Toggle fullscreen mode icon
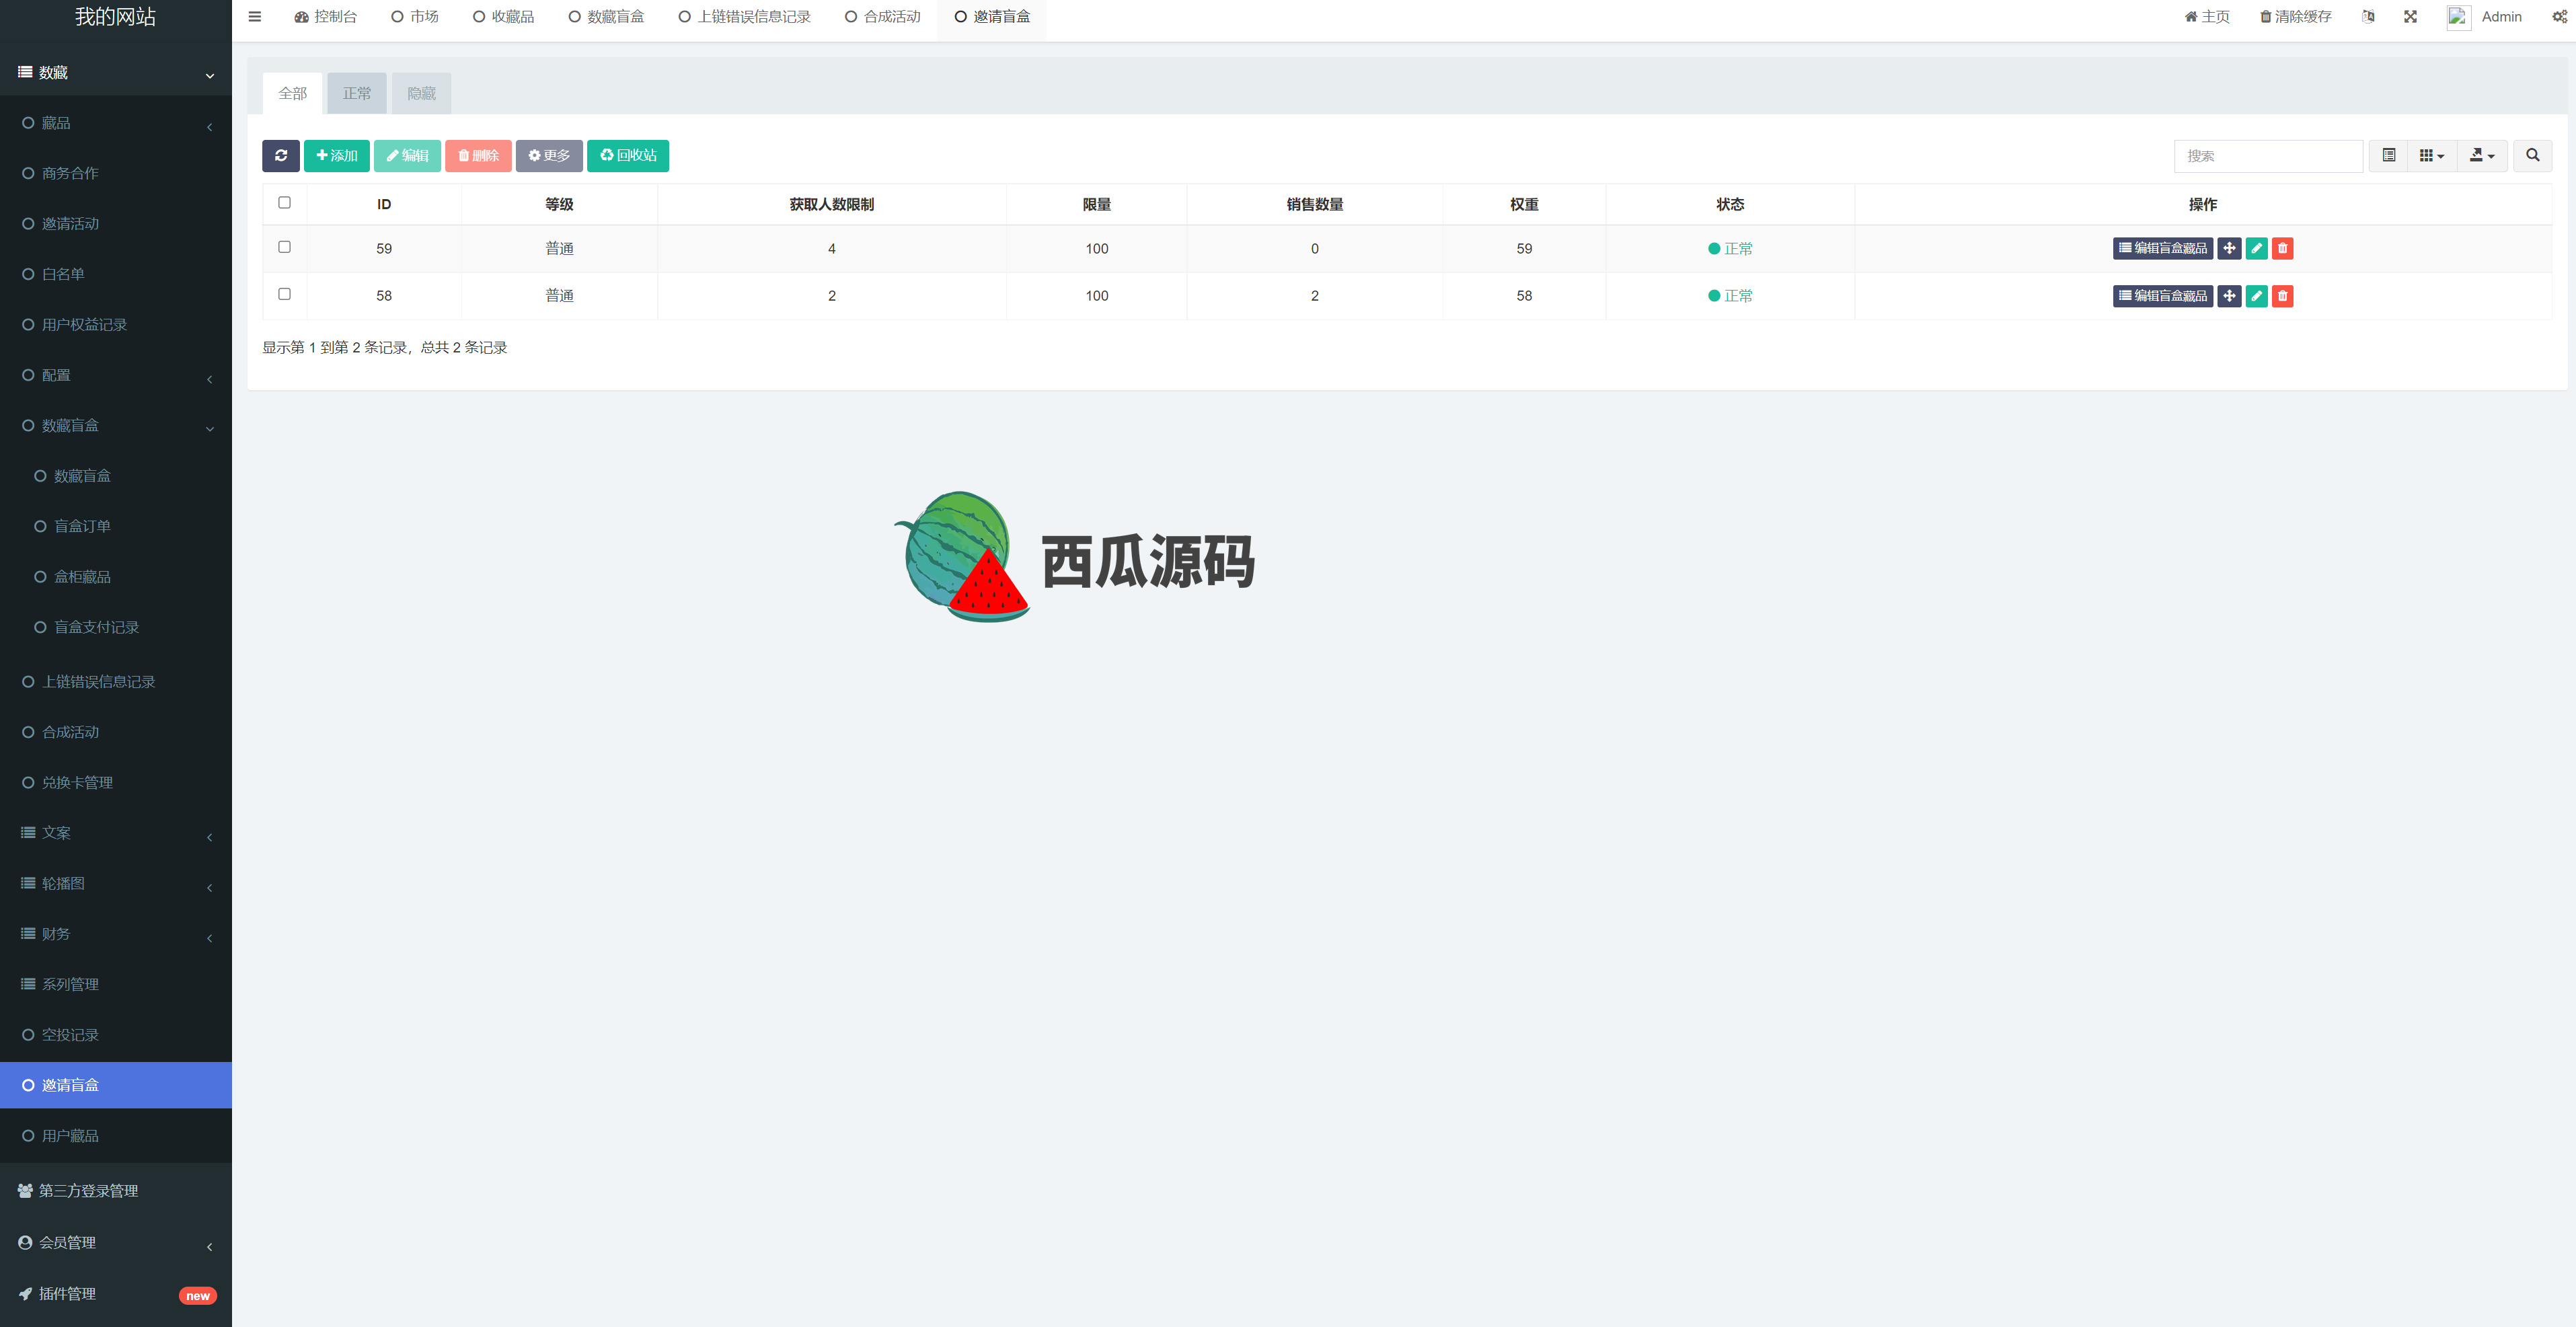Screen dimensions: 2576x1327 [x=2410, y=17]
